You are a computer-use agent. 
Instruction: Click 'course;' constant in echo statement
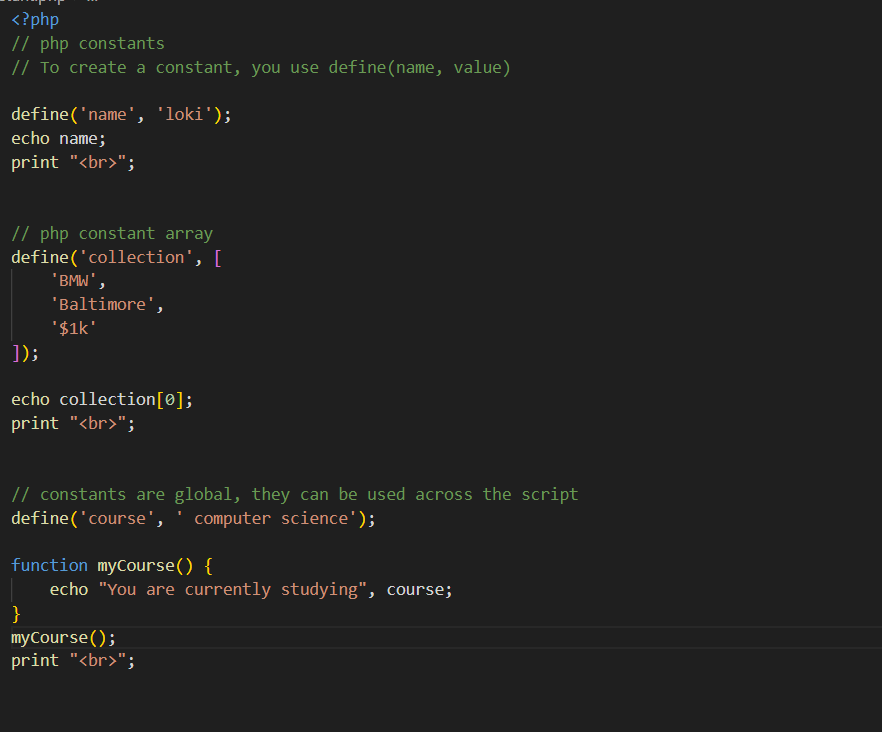point(420,590)
